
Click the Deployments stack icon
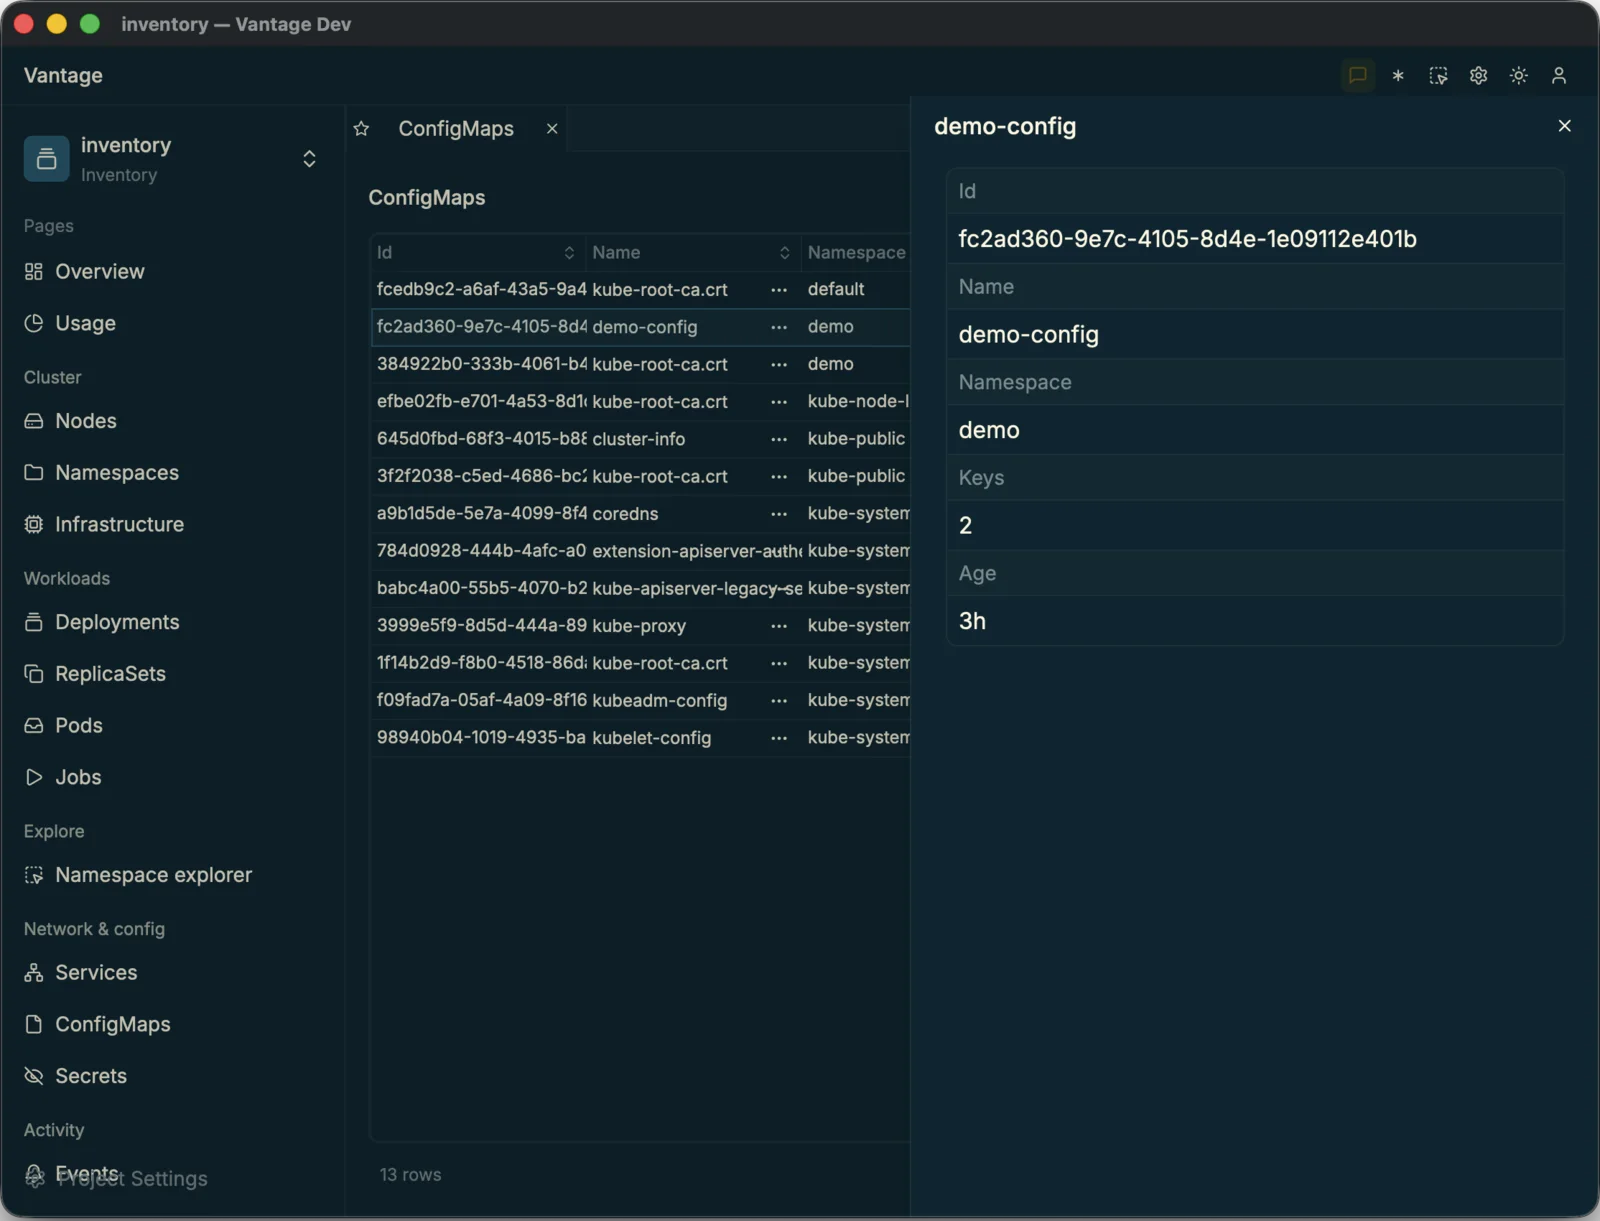34,622
